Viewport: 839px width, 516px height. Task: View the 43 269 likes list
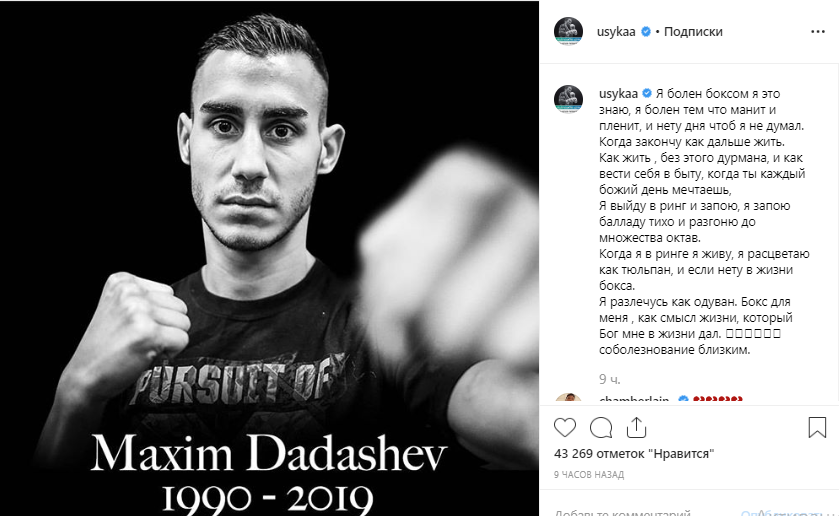tap(634, 454)
